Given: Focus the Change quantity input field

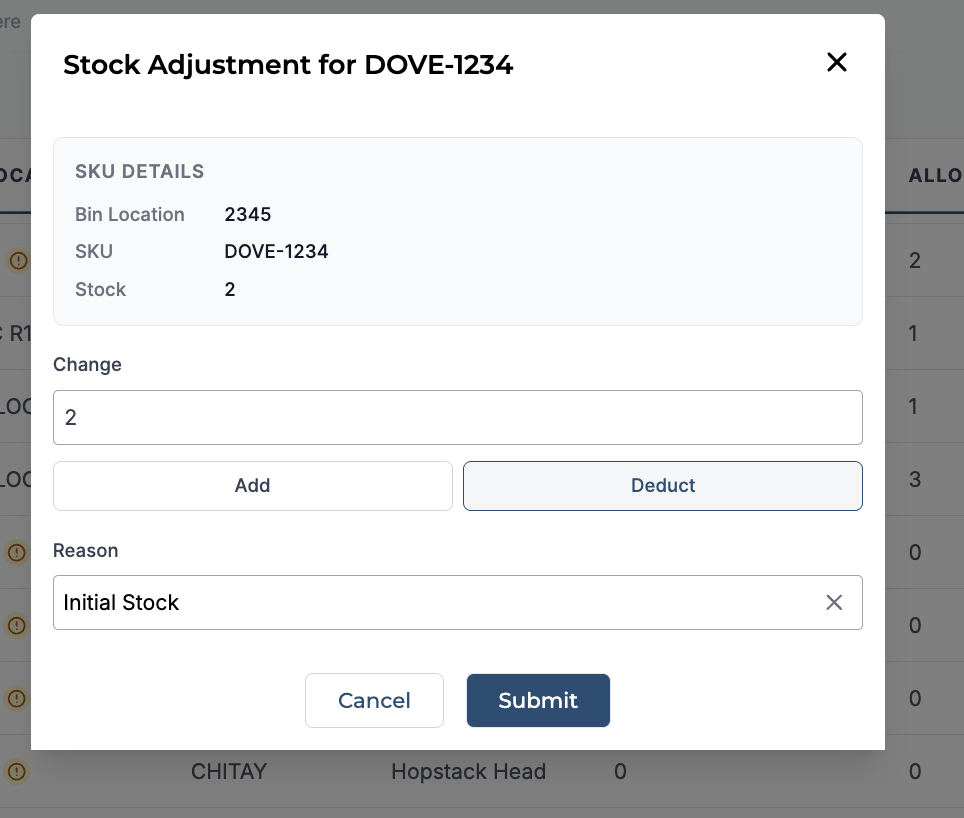Looking at the screenshot, I should (x=457, y=417).
